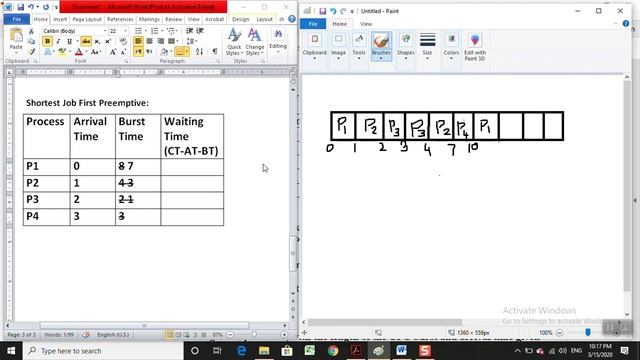The width and height of the screenshot is (640, 360).
Task: Click the Clipboard button in Paint
Action: click(x=315, y=47)
